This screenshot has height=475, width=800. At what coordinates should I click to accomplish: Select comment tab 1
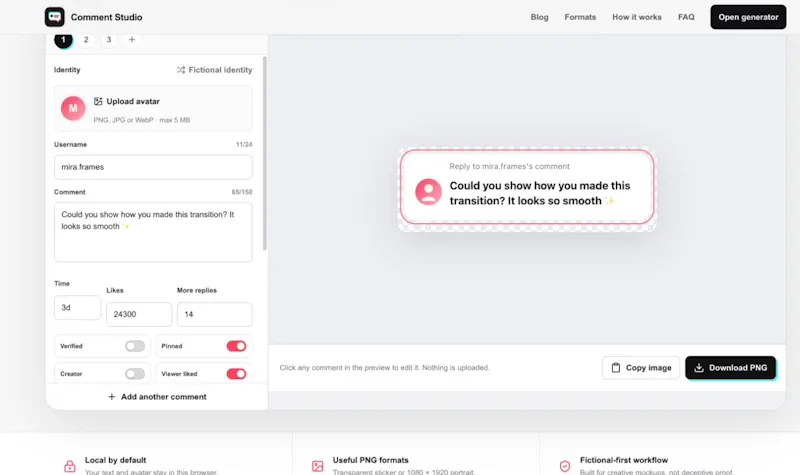(63, 40)
